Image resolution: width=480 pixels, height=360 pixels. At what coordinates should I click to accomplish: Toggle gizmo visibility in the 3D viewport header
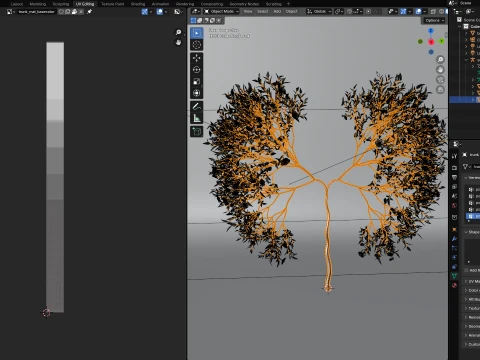point(403,12)
